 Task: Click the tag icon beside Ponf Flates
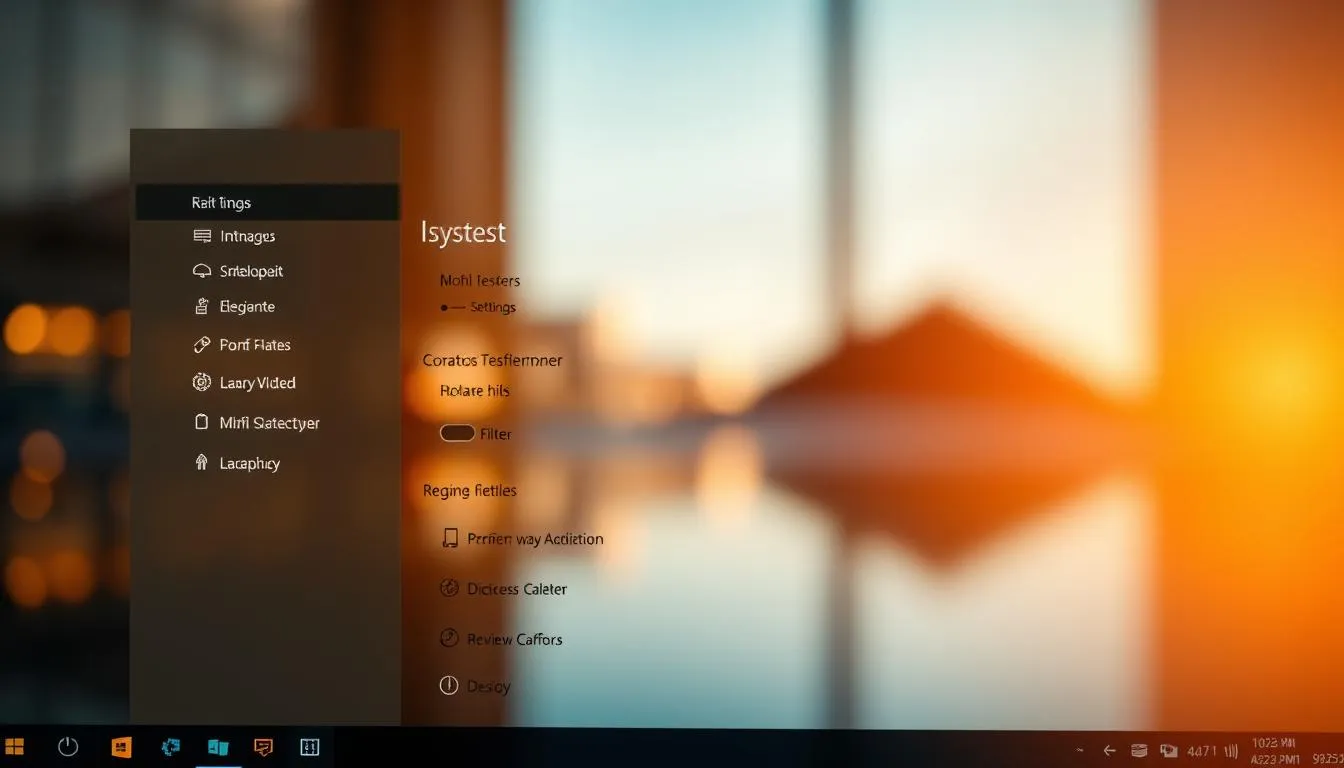pyautogui.click(x=201, y=345)
